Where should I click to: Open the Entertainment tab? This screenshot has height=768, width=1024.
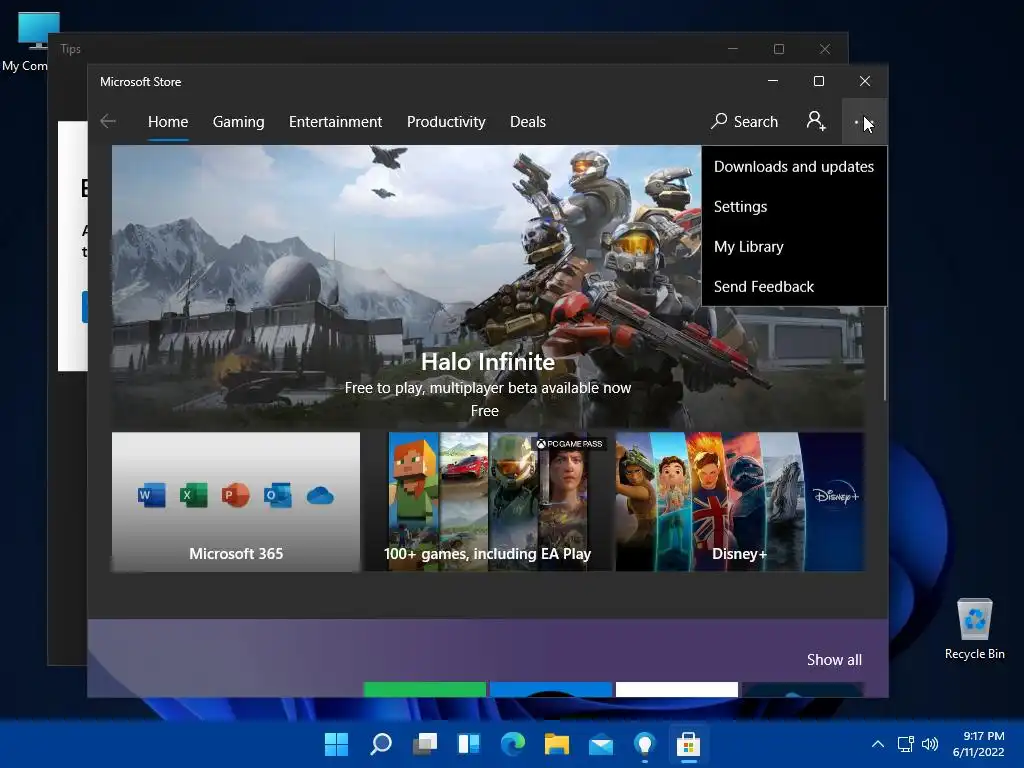pyautogui.click(x=335, y=121)
